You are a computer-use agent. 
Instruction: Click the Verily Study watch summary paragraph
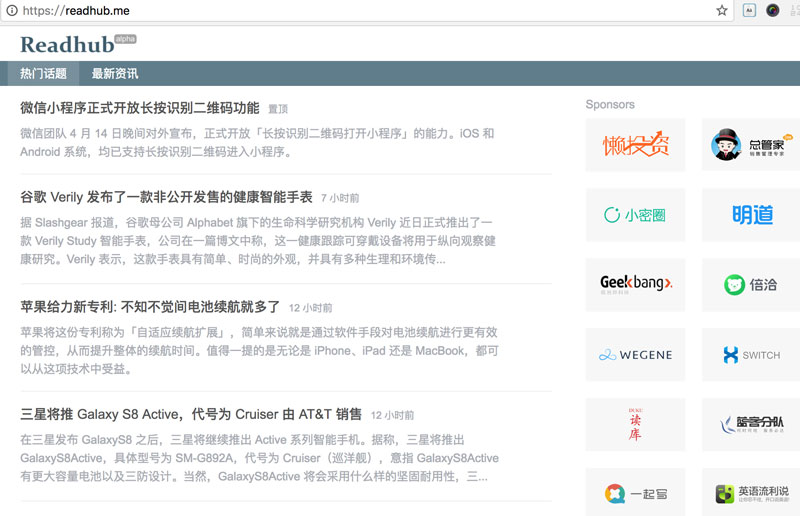pos(258,241)
